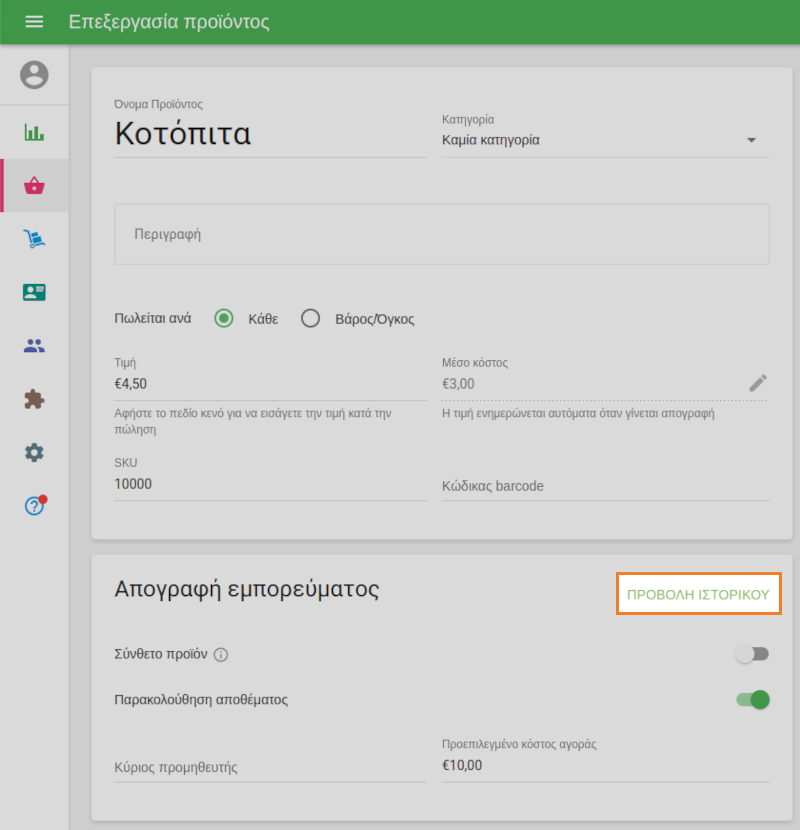Disable the Παρακολούθηση αποθέματος switch
The image size is (800, 830).
tap(752, 699)
